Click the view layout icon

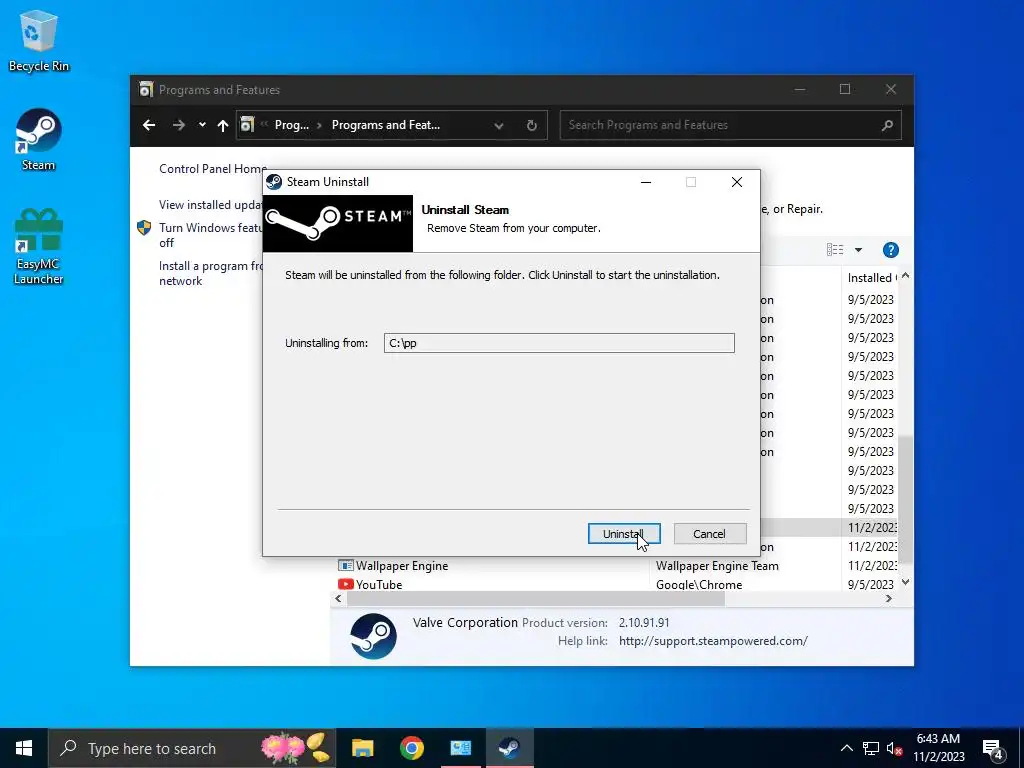(x=835, y=249)
